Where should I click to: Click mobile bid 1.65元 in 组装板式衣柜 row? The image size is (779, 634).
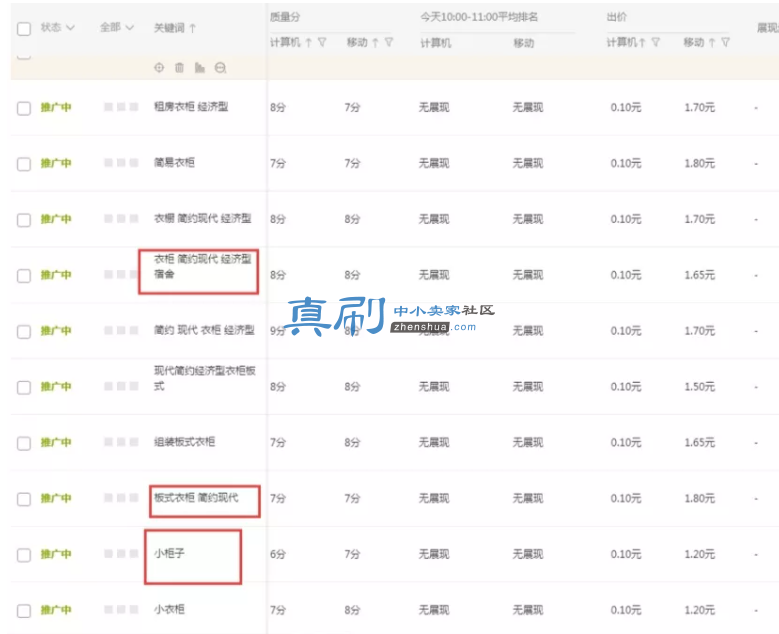[x=700, y=443]
